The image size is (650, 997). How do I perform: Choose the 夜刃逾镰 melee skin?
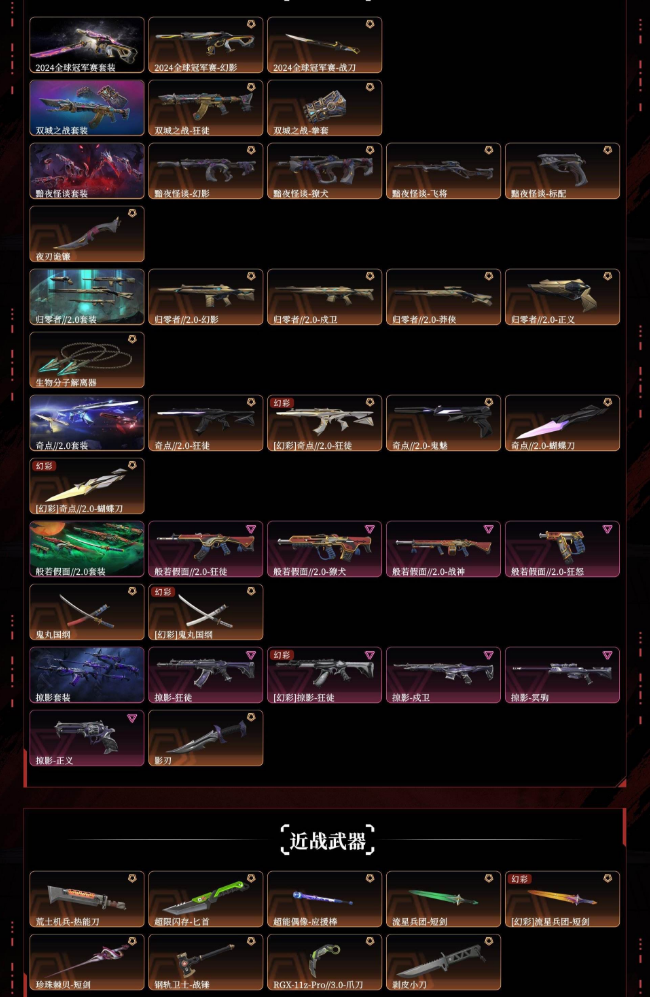coord(86,234)
